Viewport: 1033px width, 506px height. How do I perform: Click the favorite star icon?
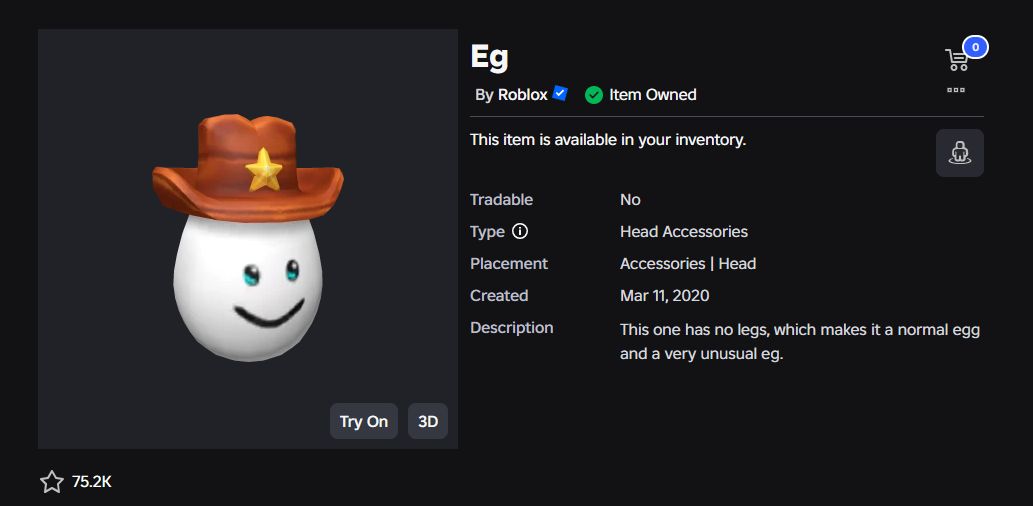[x=52, y=482]
